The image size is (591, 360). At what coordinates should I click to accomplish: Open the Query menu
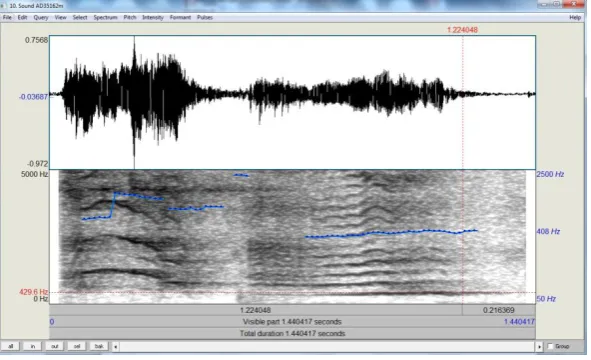[41, 17]
